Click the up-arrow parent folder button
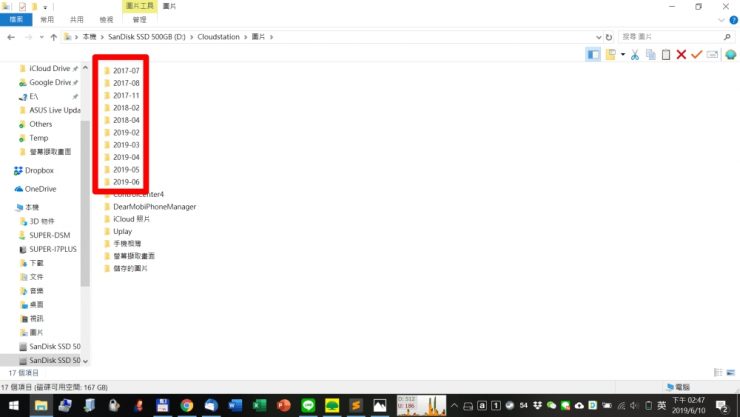Image resolution: width=740 pixels, height=417 pixels. [x=53, y=37]
